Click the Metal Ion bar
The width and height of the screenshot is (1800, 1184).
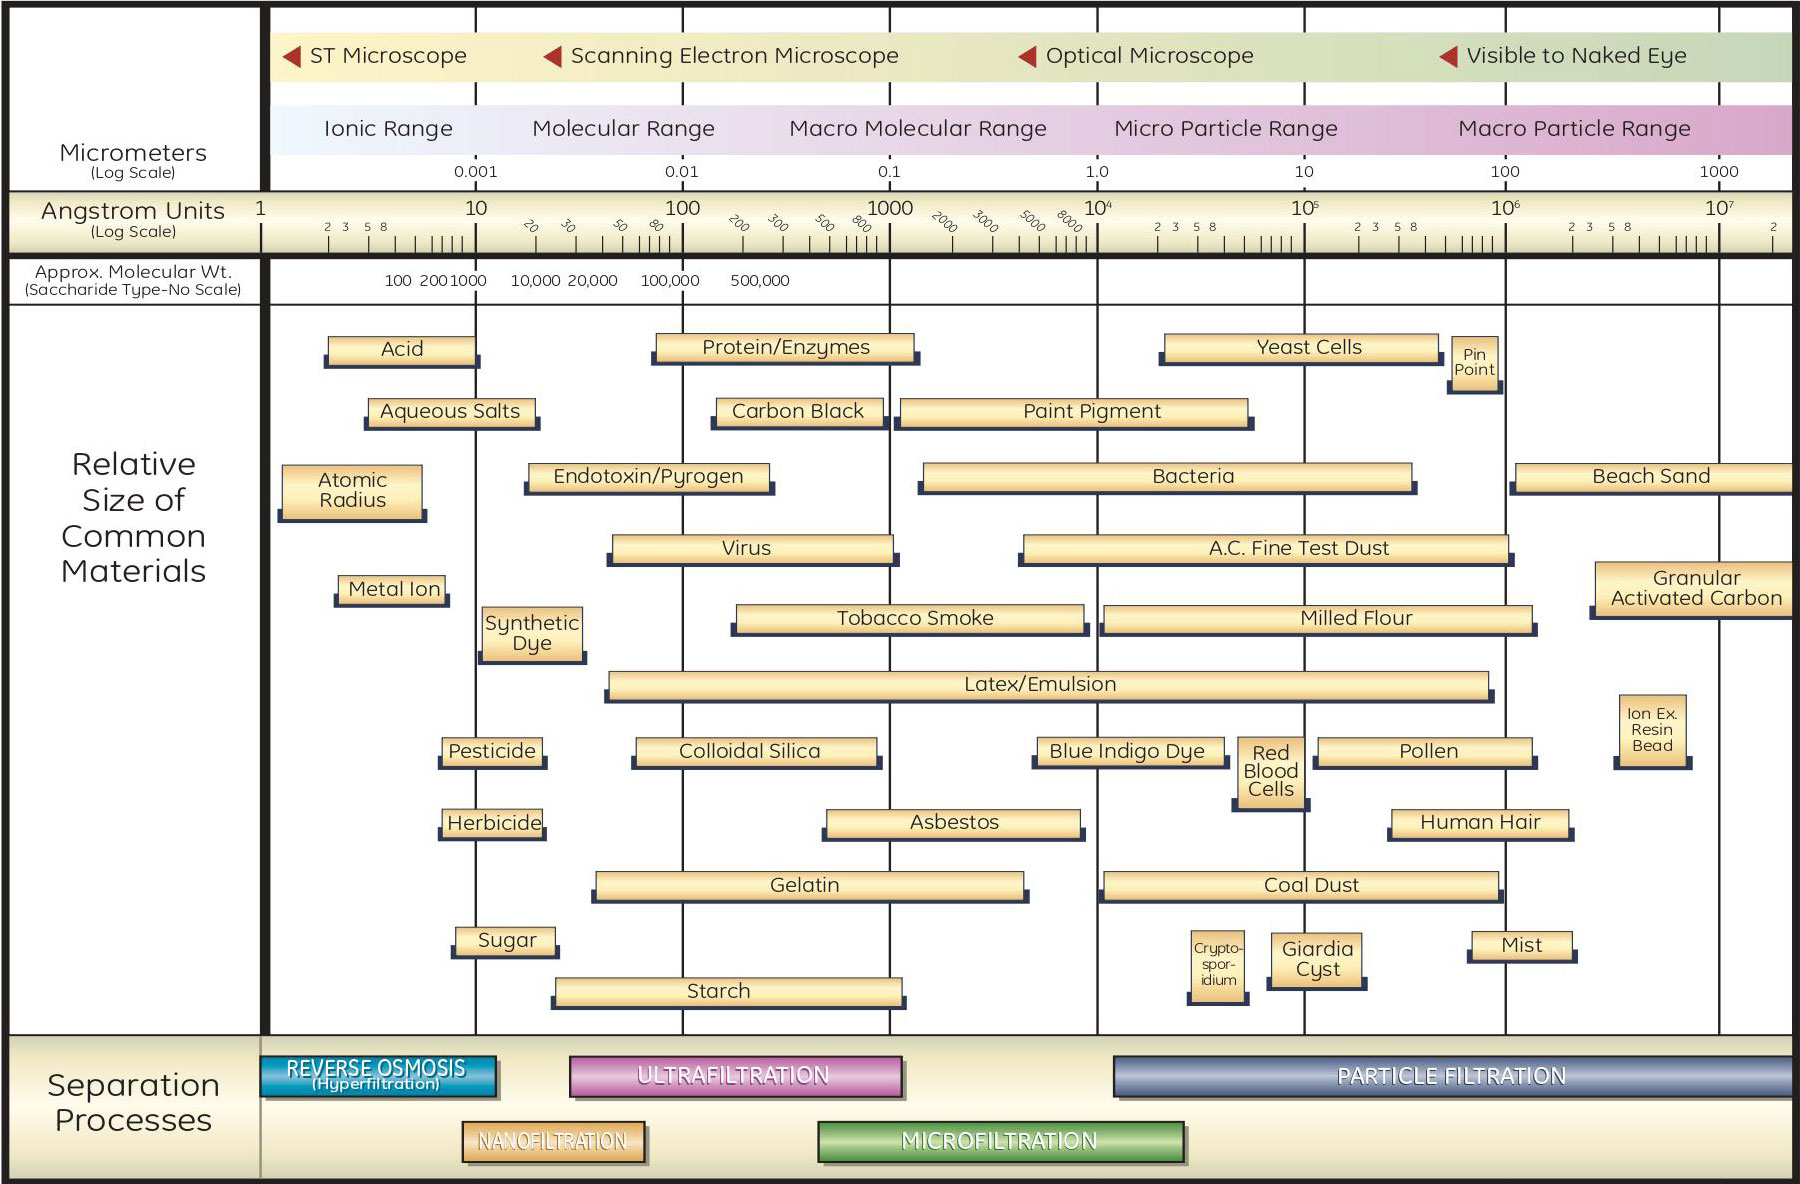tap(392, 590)
